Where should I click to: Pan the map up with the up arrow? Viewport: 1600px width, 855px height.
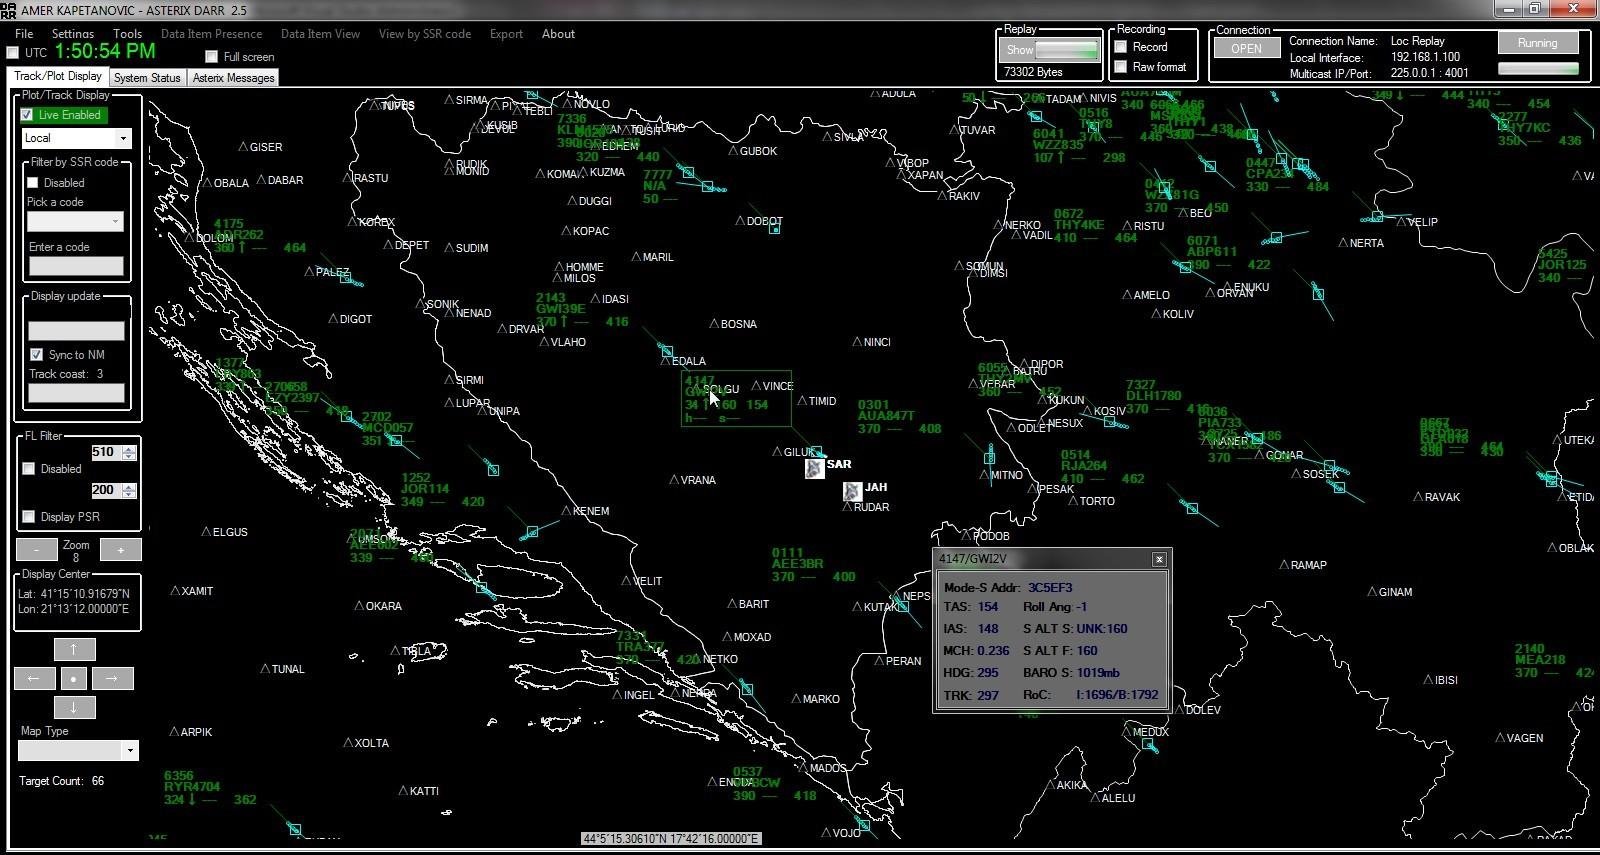[x=73, y=650]
